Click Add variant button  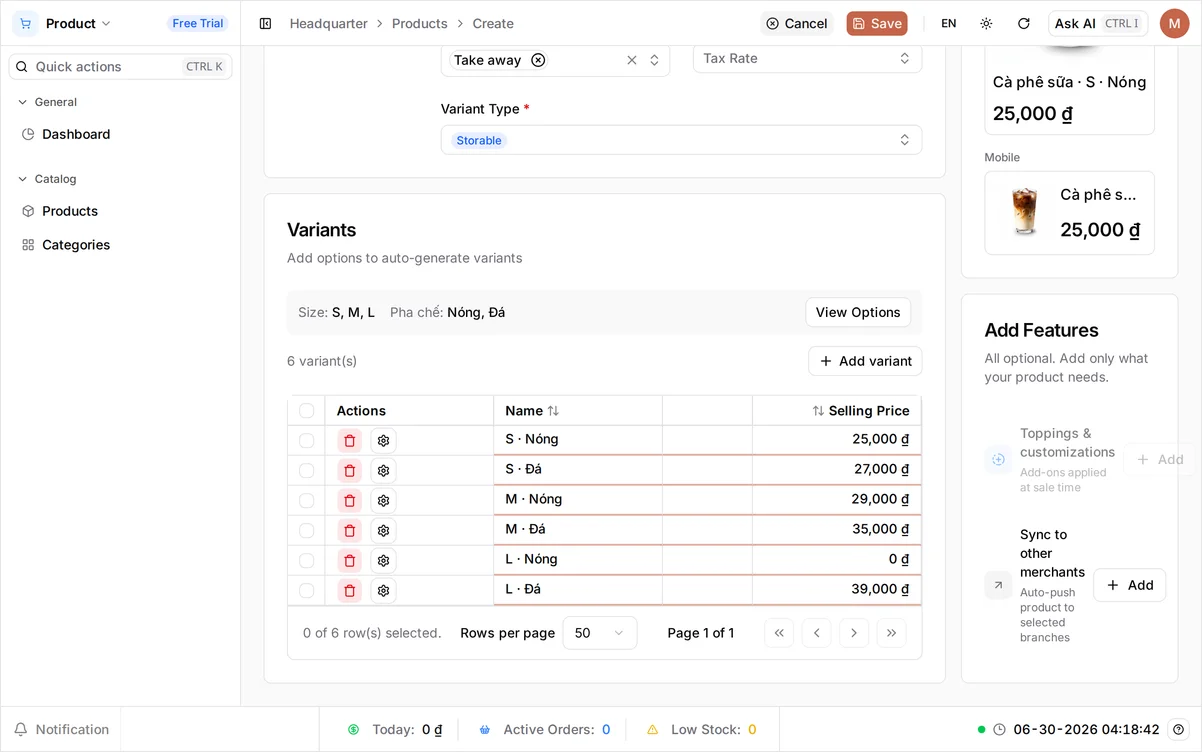(x=865, y=361)
